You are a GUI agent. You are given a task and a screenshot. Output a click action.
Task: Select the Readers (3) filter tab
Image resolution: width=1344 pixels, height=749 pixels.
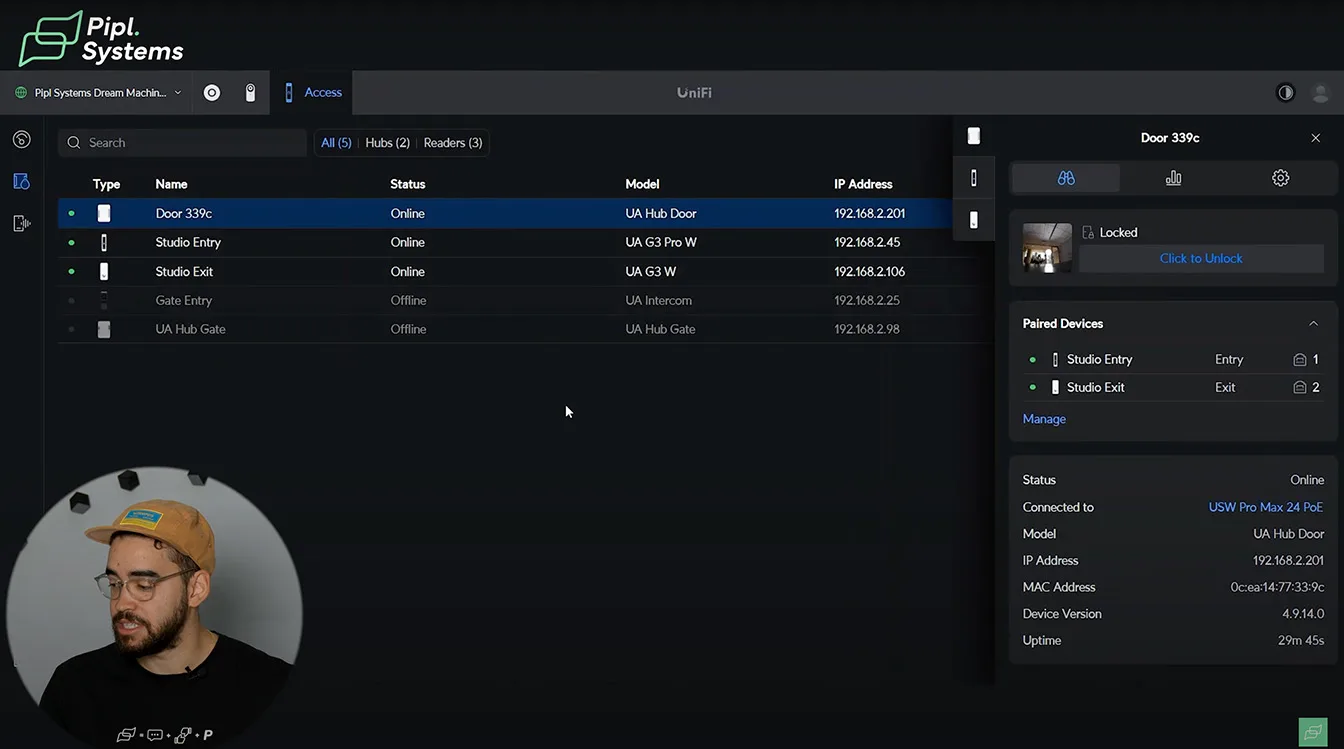[453, 143]
